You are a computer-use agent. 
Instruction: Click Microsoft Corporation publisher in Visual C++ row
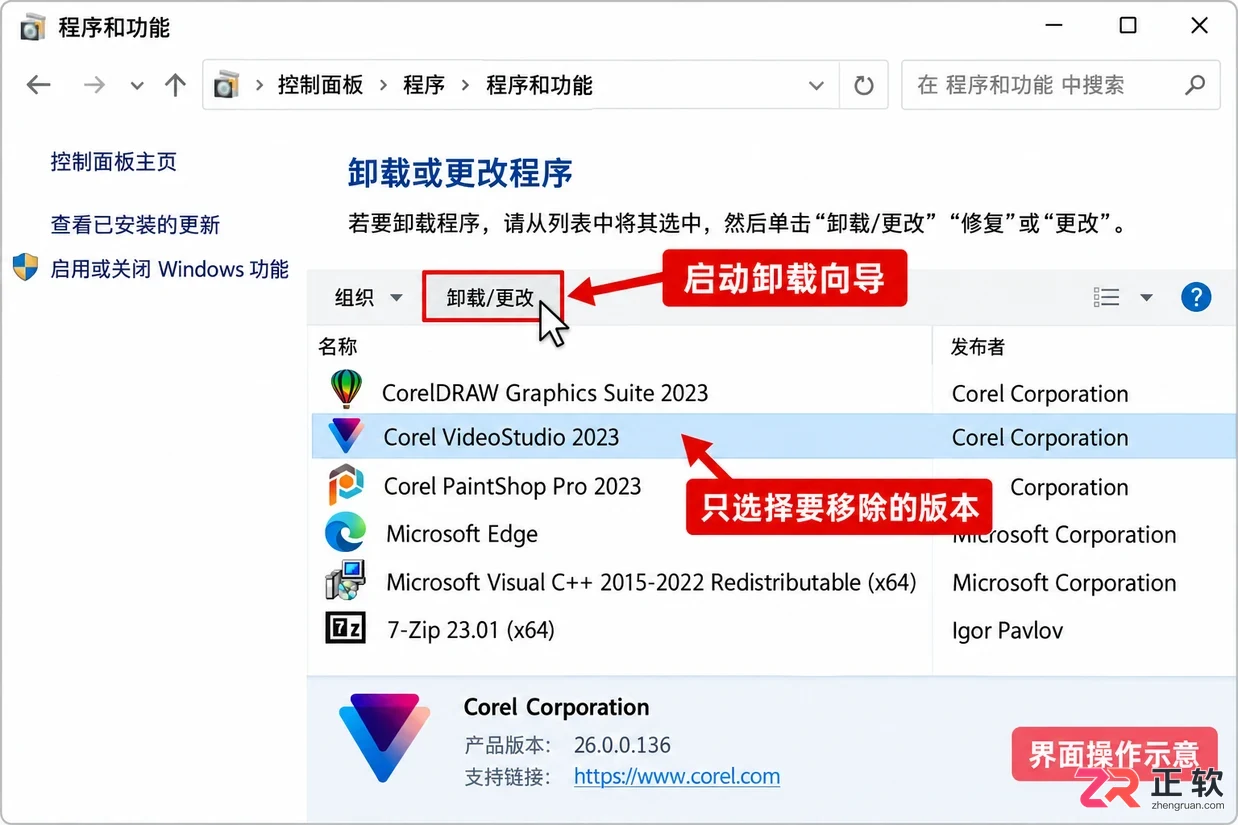click(x=1064, y=583)
